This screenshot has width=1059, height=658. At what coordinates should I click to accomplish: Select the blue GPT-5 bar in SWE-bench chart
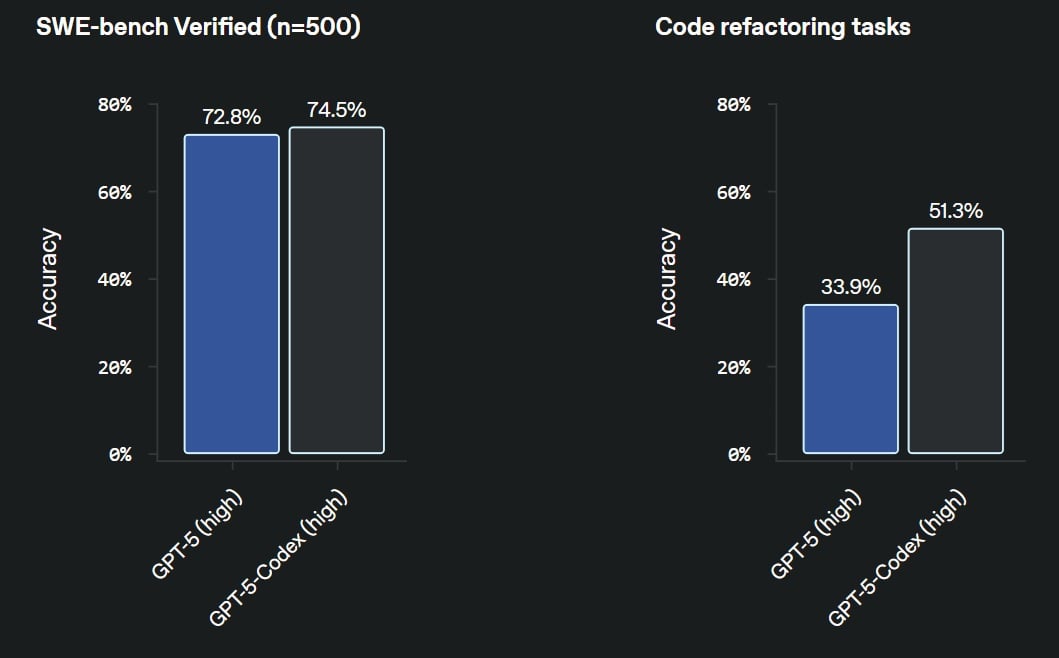pos(232,294)
